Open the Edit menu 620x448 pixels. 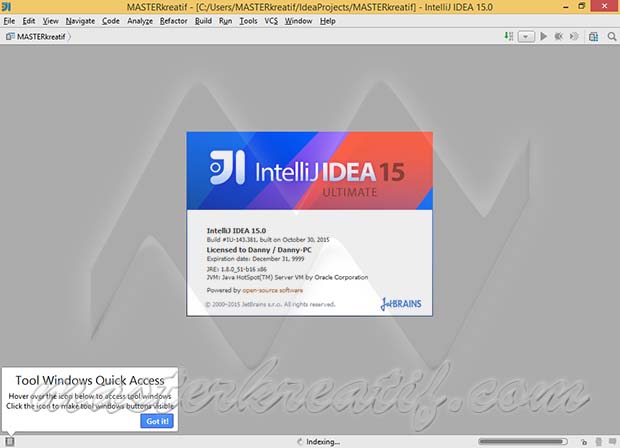28,21
